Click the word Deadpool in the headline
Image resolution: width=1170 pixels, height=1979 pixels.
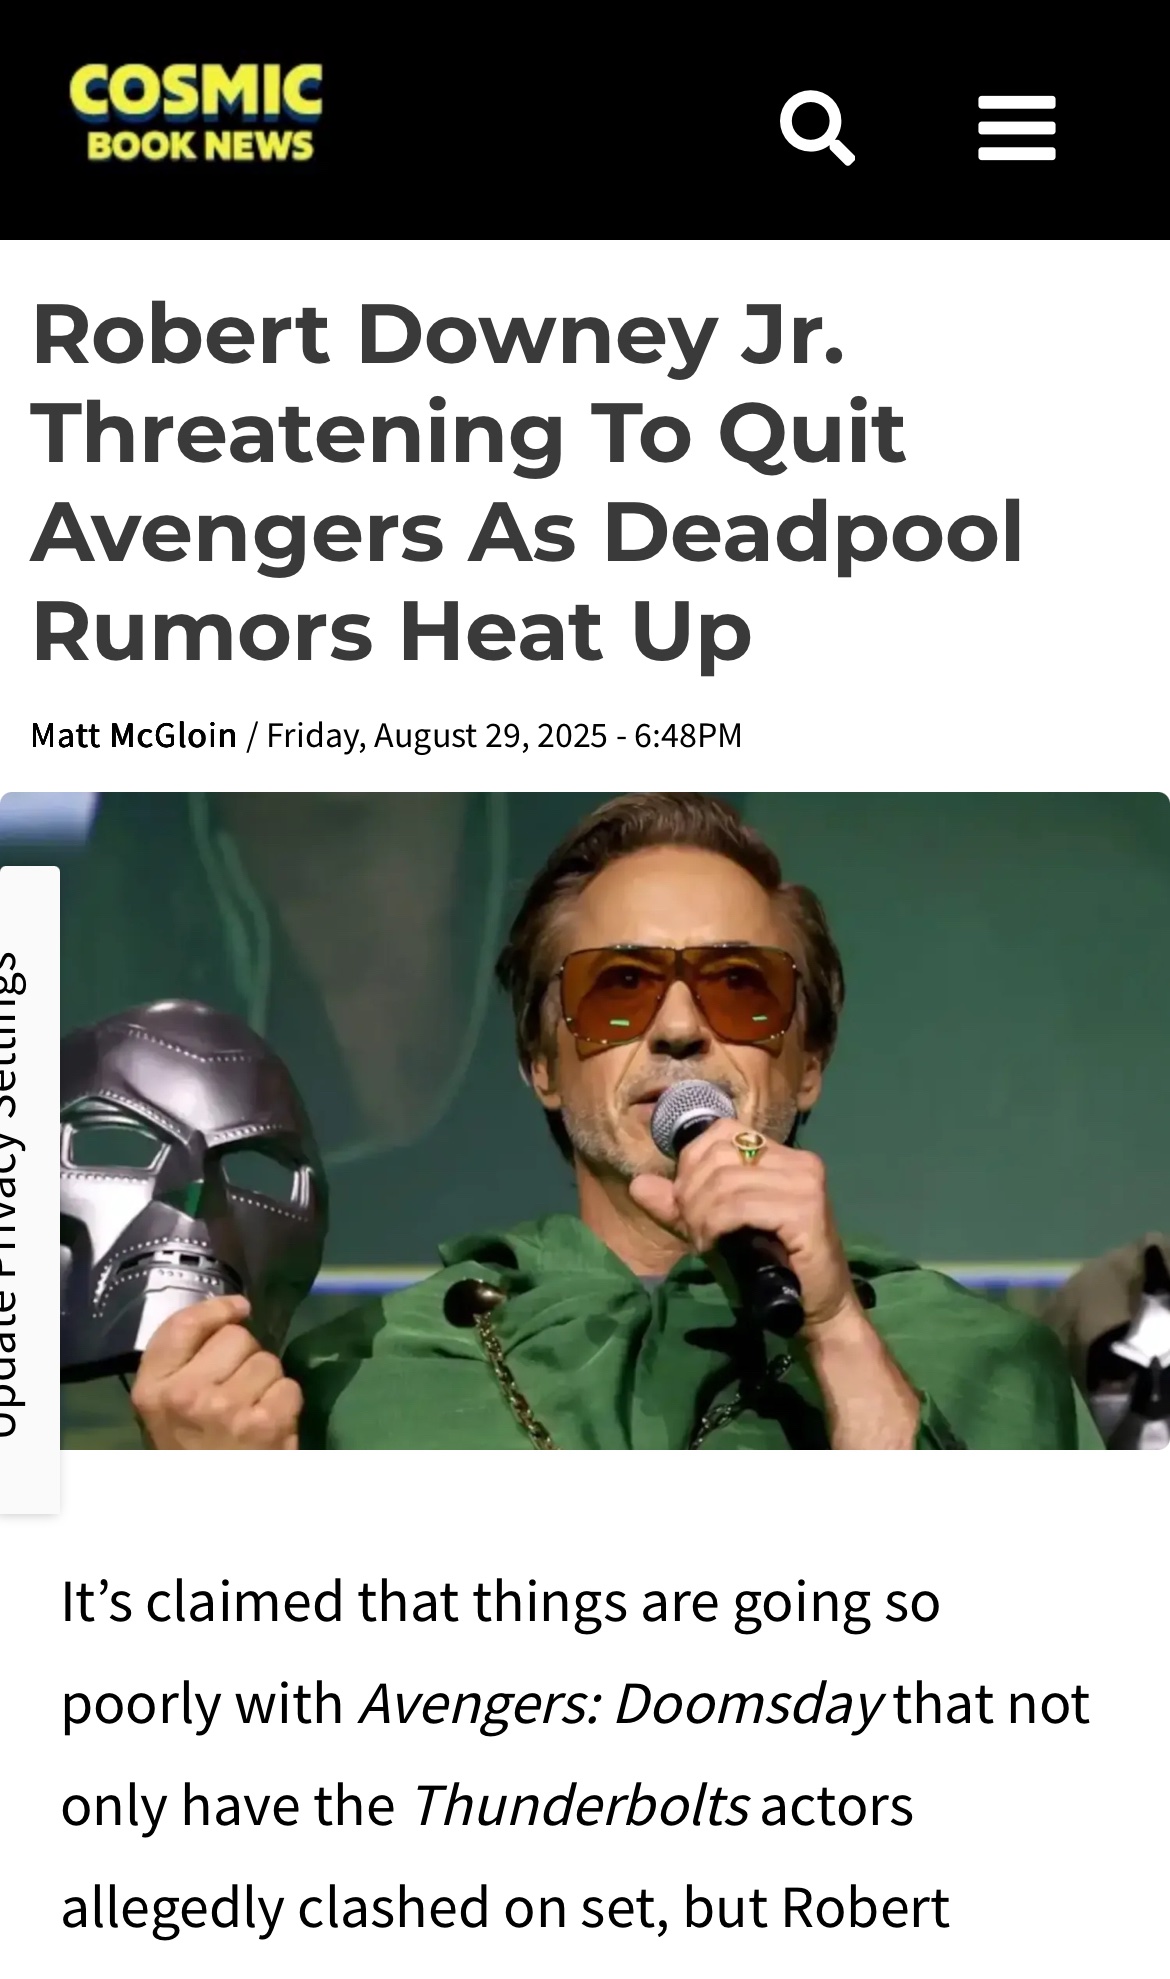pyautogui.click(x=812, y=532)
